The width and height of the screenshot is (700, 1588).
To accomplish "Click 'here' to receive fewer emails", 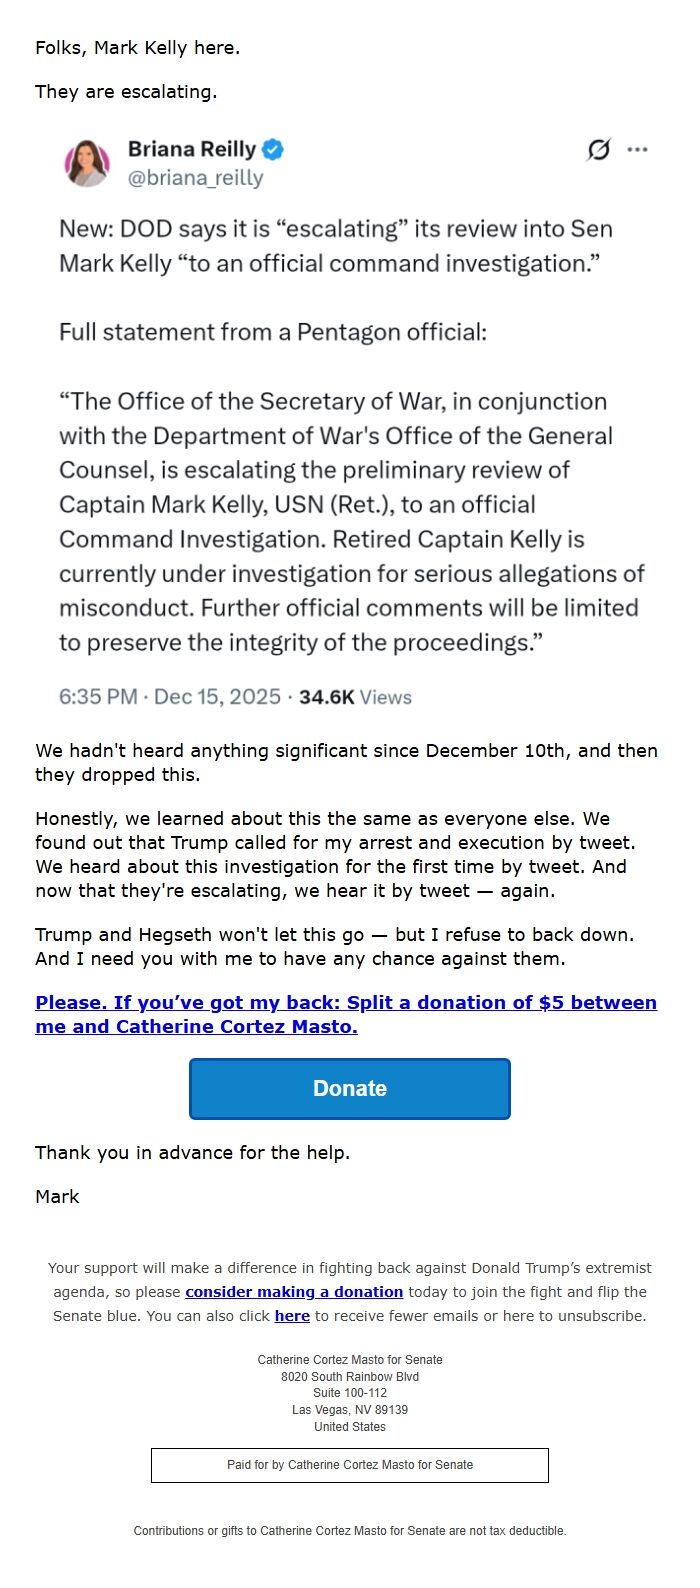I will click(292, 1316).
